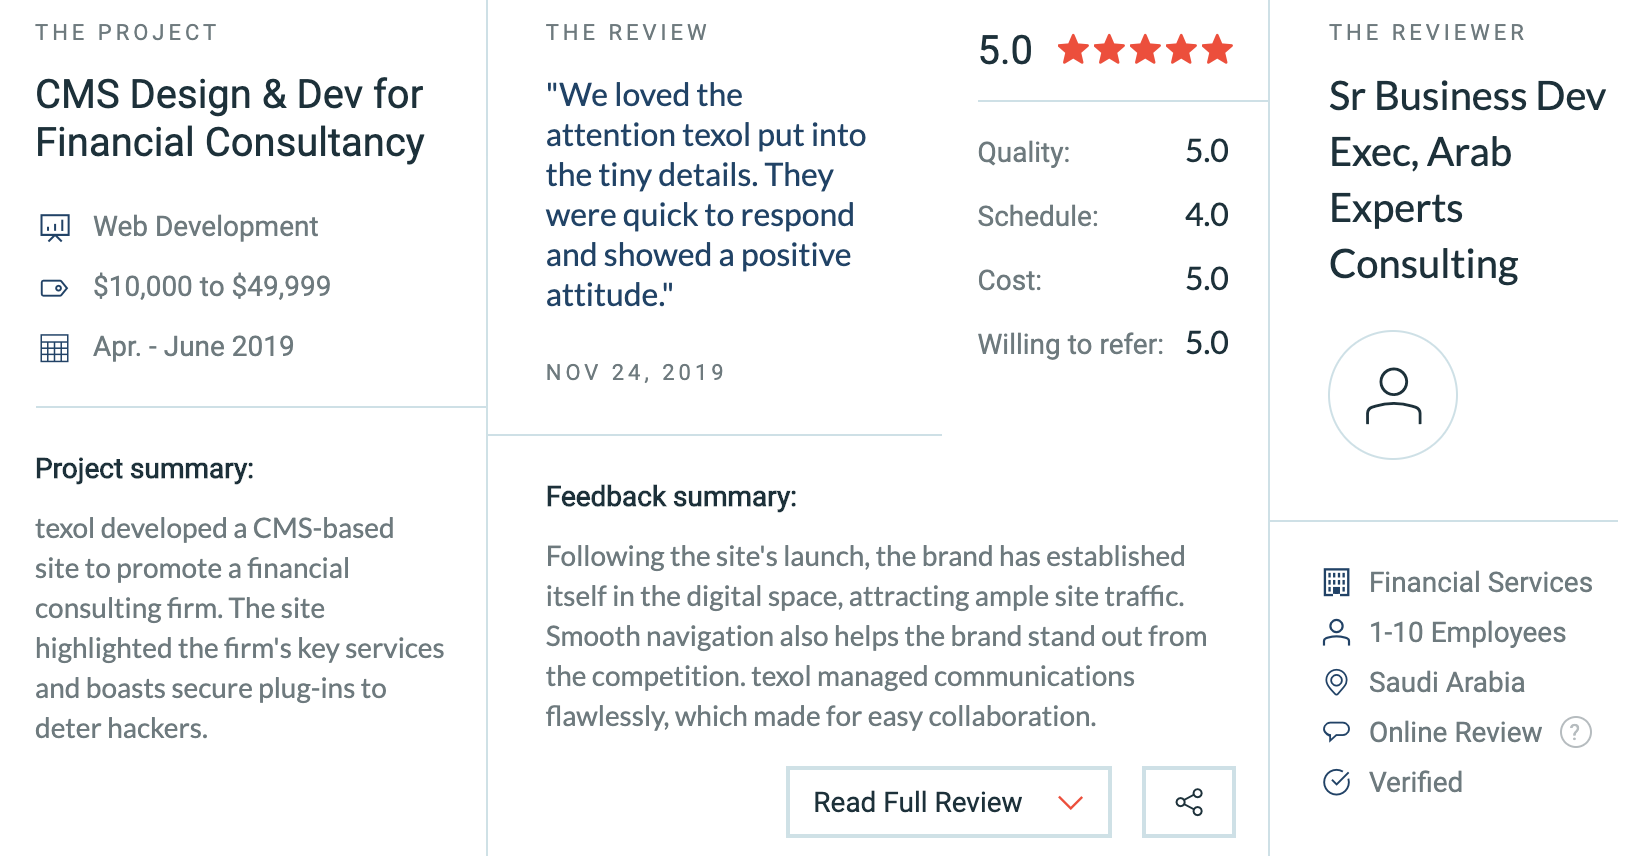Click the share icon button
This screenshot has height=856, width=1636.
(x=1188, y=802)
